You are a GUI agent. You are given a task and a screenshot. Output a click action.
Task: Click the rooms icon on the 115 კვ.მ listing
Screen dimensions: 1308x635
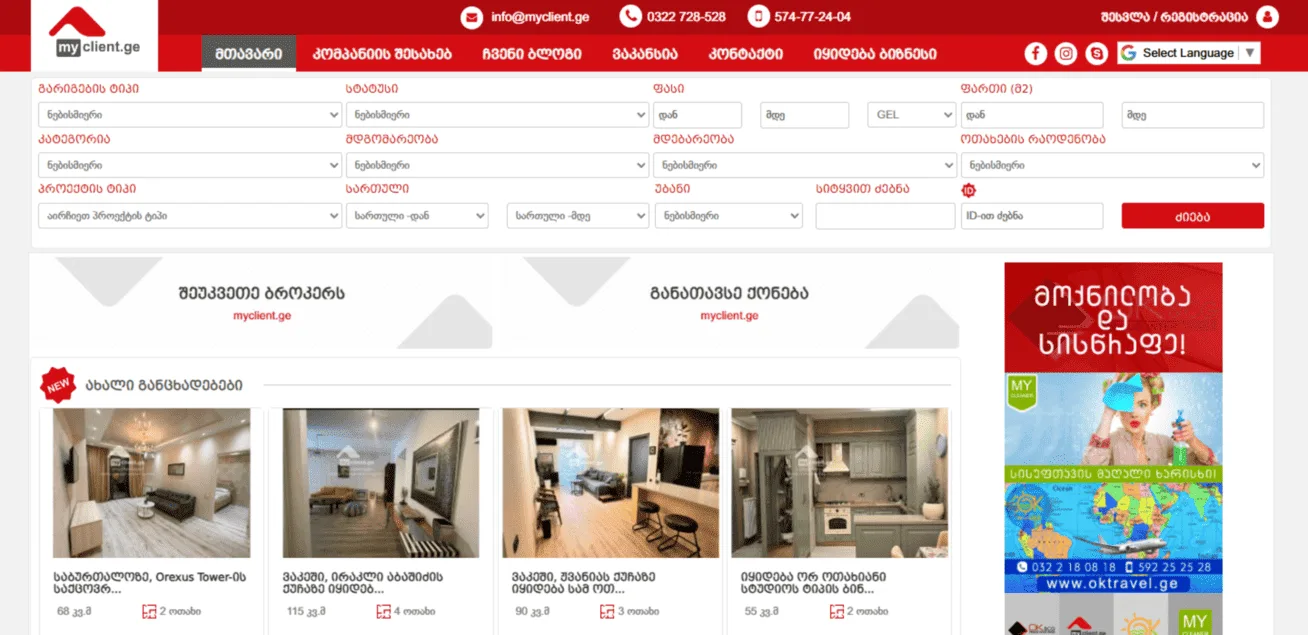click(x=383, y=611)
